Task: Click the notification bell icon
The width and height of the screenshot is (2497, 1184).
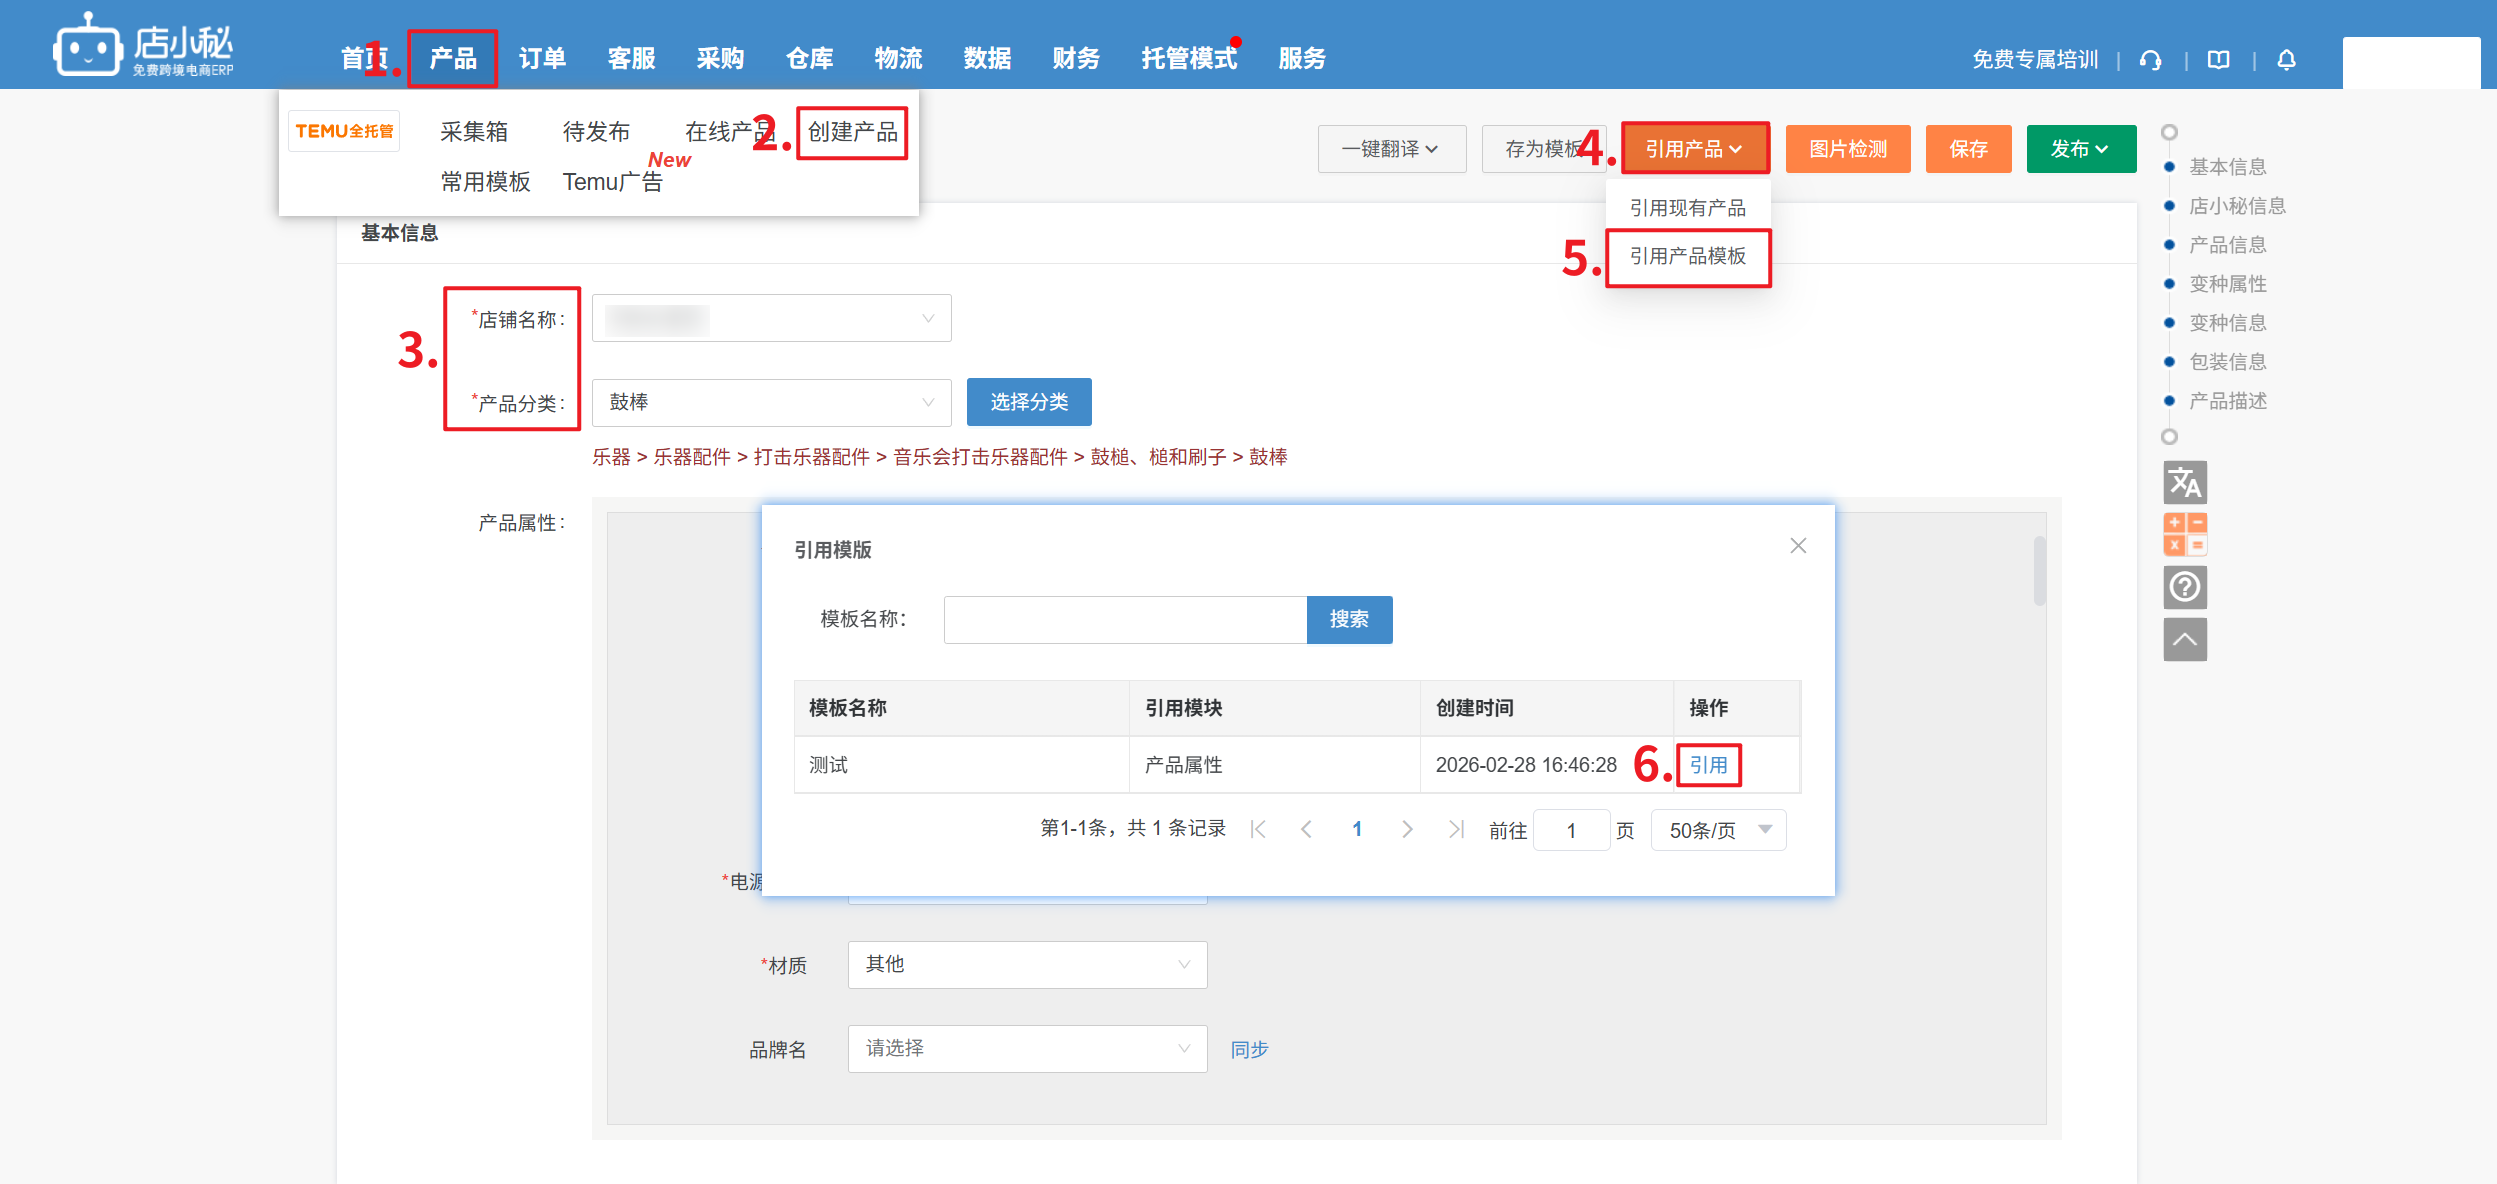Action: click(2286, 60)
